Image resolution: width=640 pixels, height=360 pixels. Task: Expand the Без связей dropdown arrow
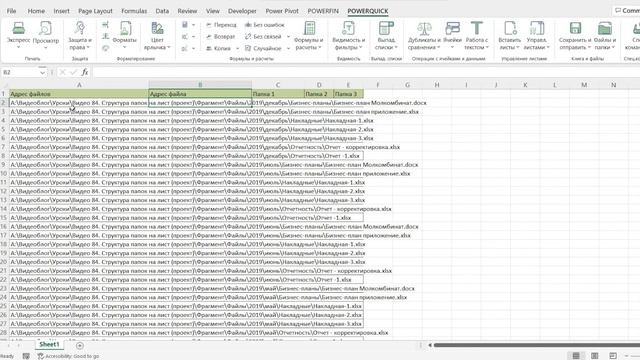click(x=288, y=37)
